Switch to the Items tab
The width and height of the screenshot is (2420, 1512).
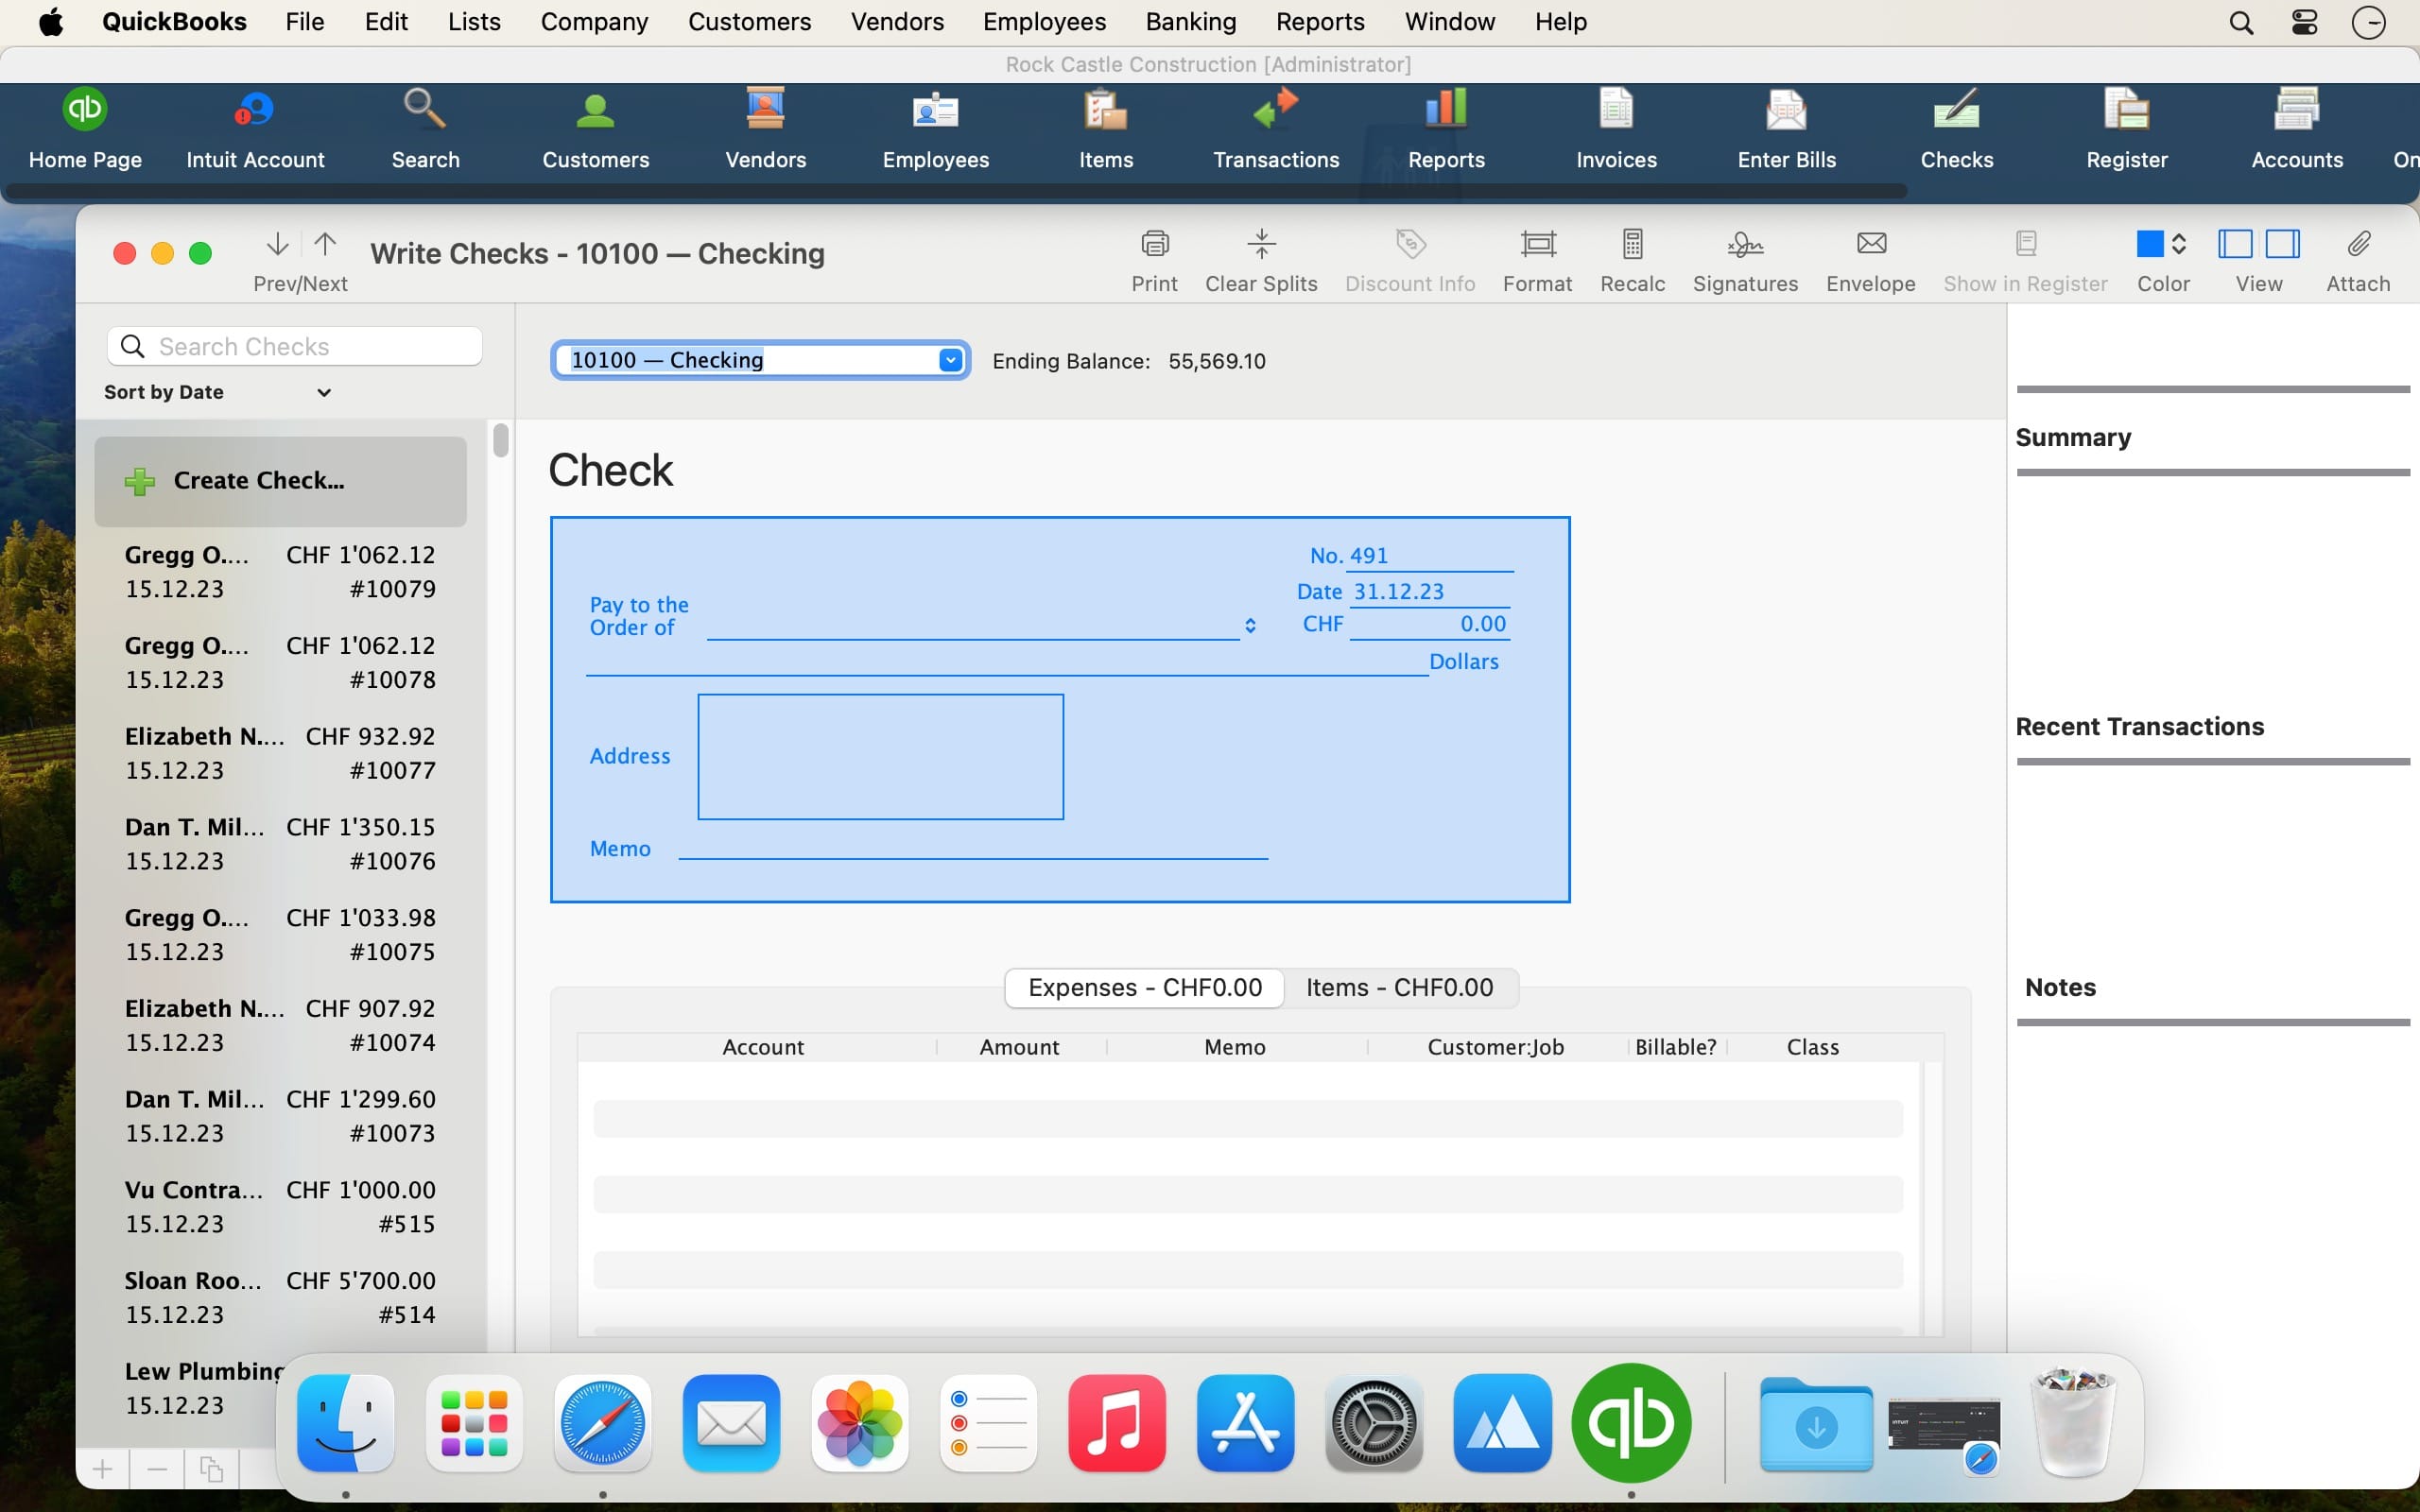[1400, 988]
